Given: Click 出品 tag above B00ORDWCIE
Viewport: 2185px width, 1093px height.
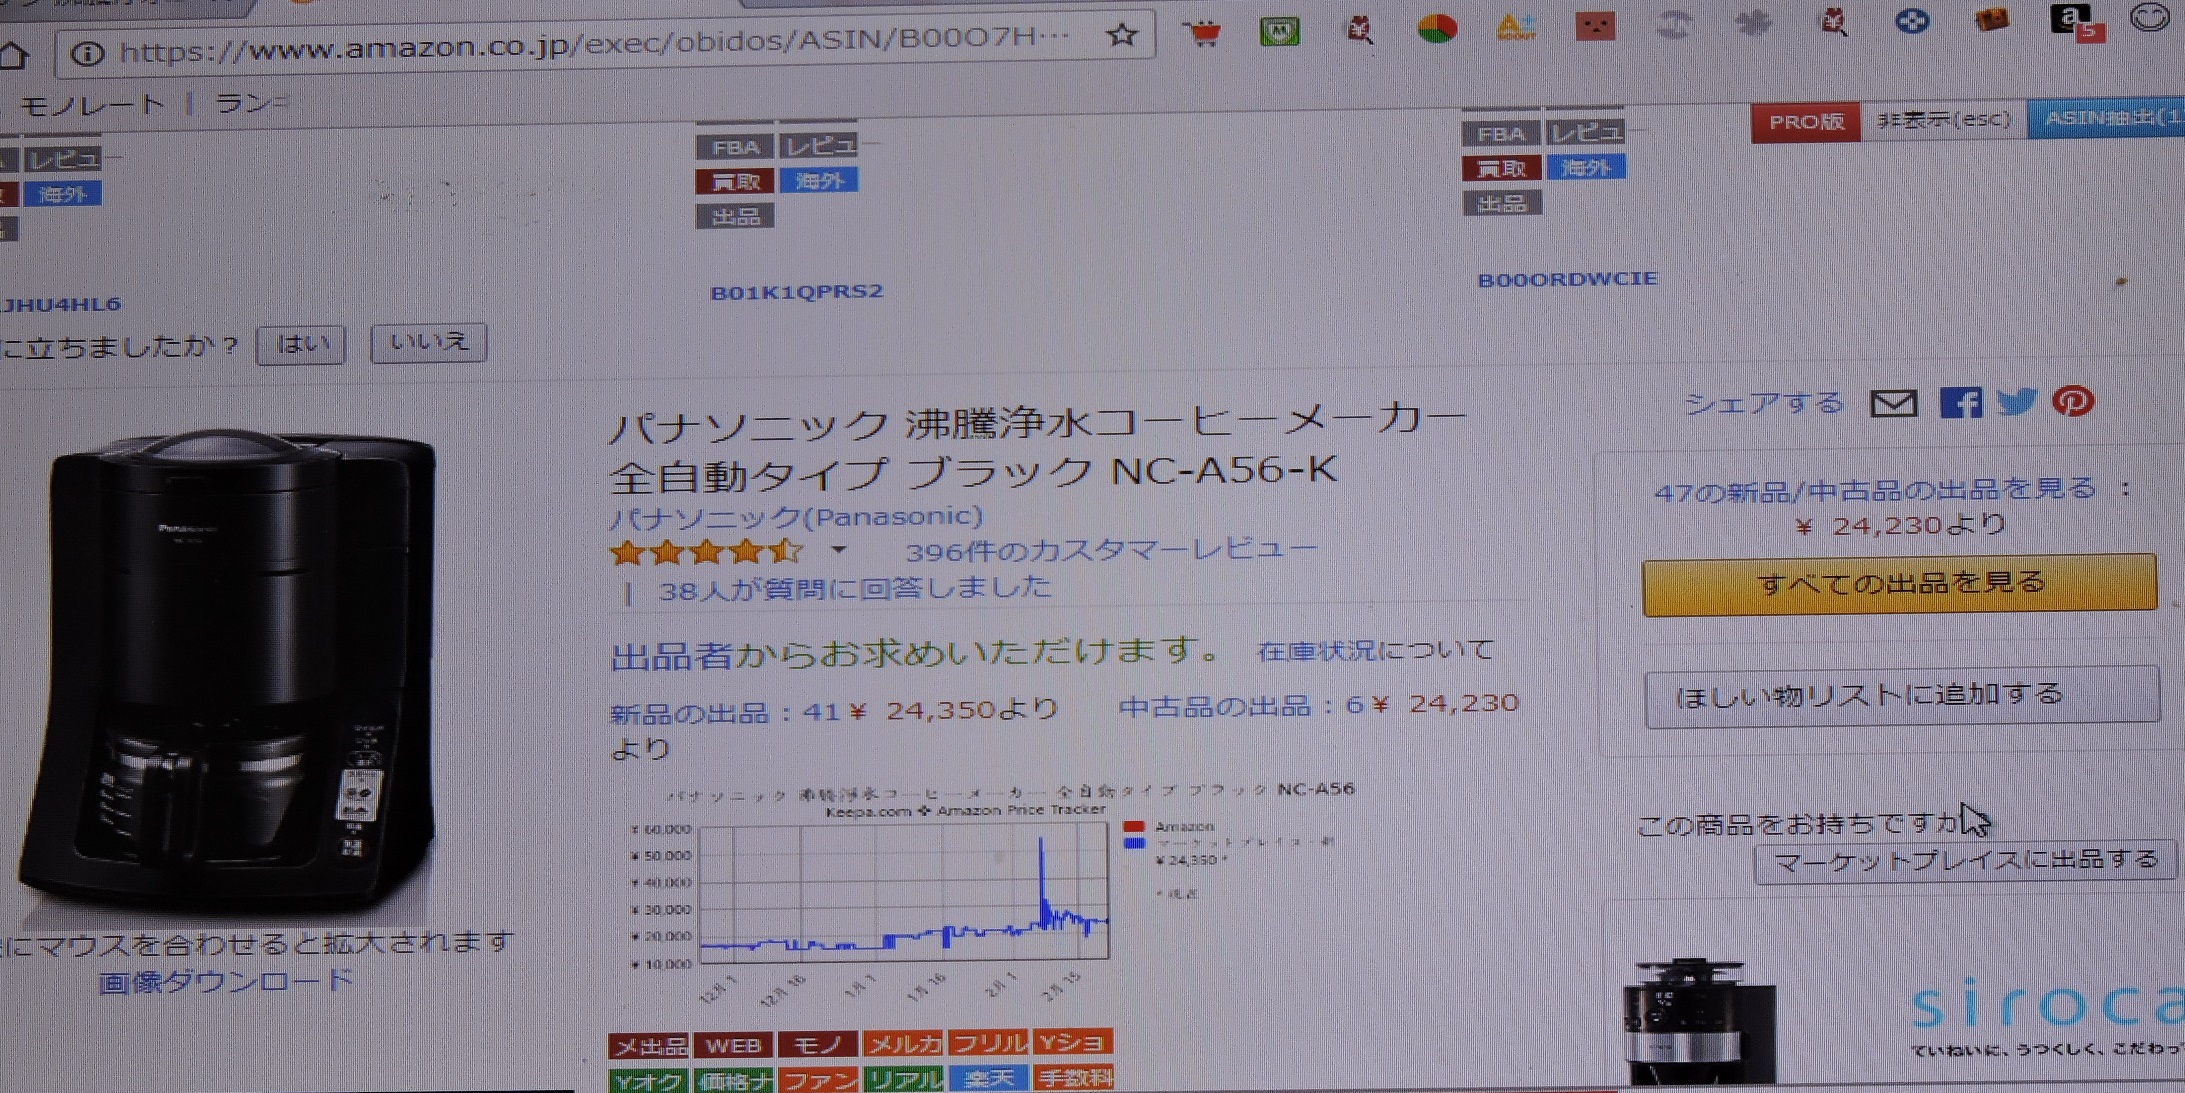Looking at the screenshot, I should click(x=1501, y=203).
